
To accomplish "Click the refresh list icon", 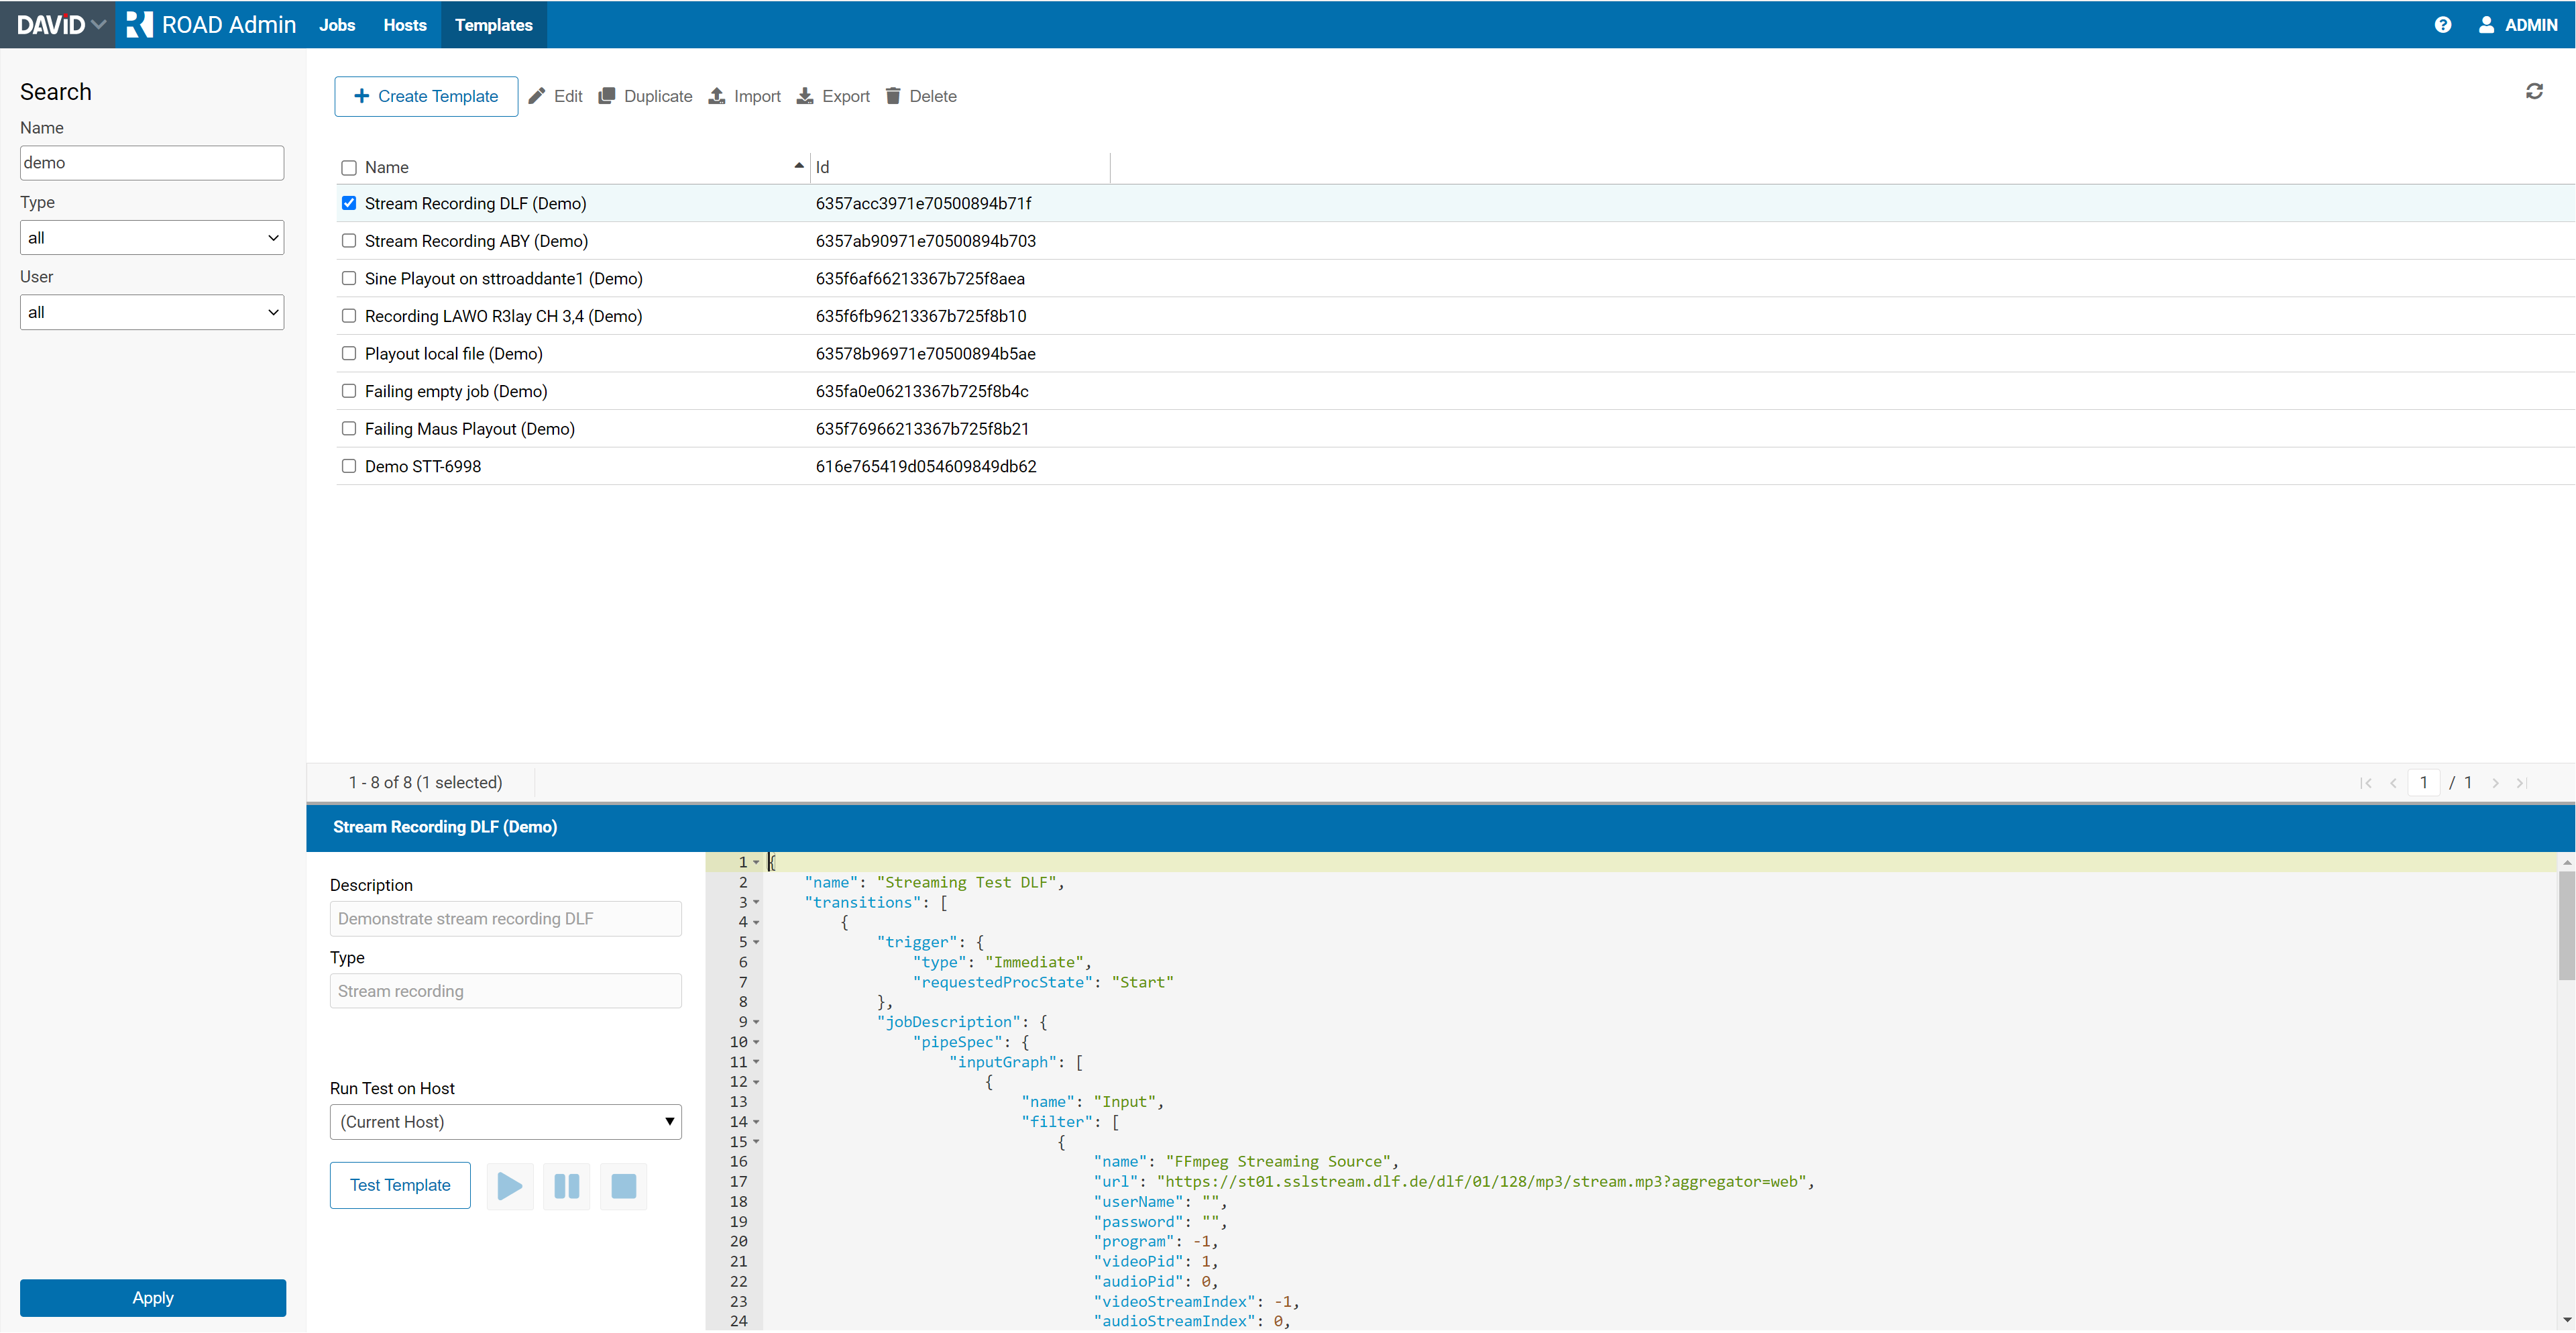I will (x=2533, y=91).
